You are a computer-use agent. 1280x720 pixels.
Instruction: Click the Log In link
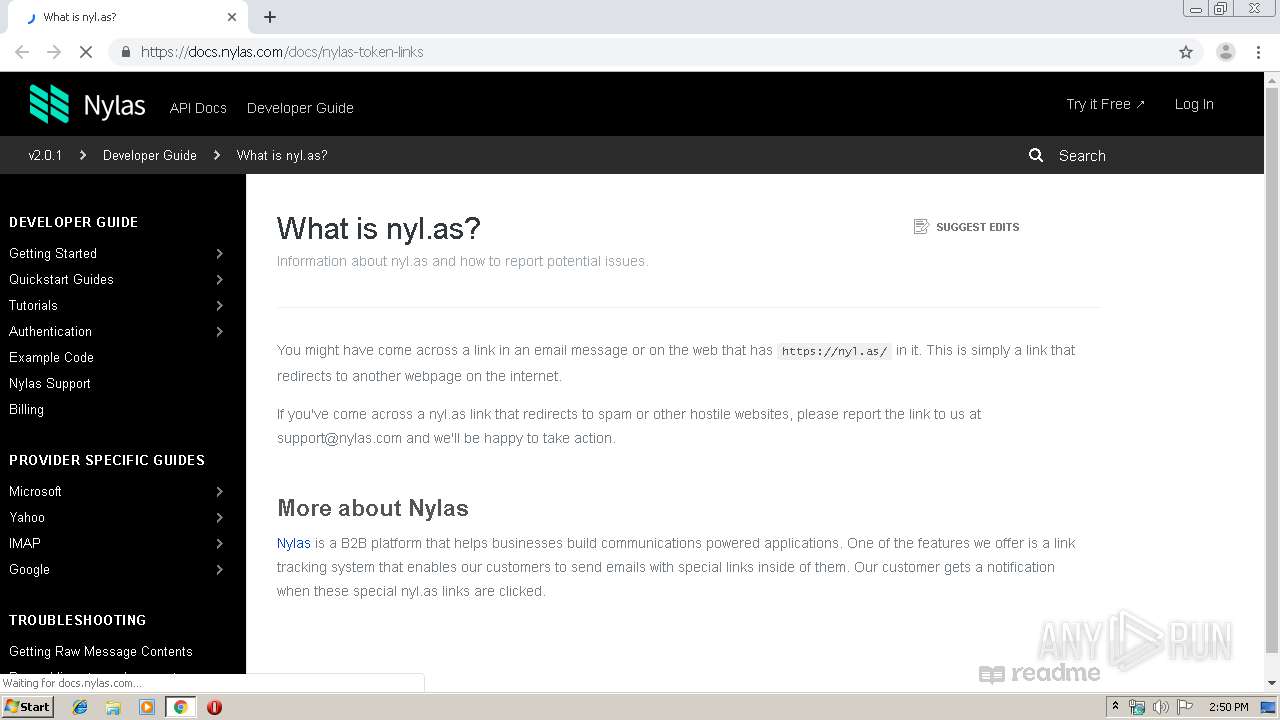point(1194,104)
